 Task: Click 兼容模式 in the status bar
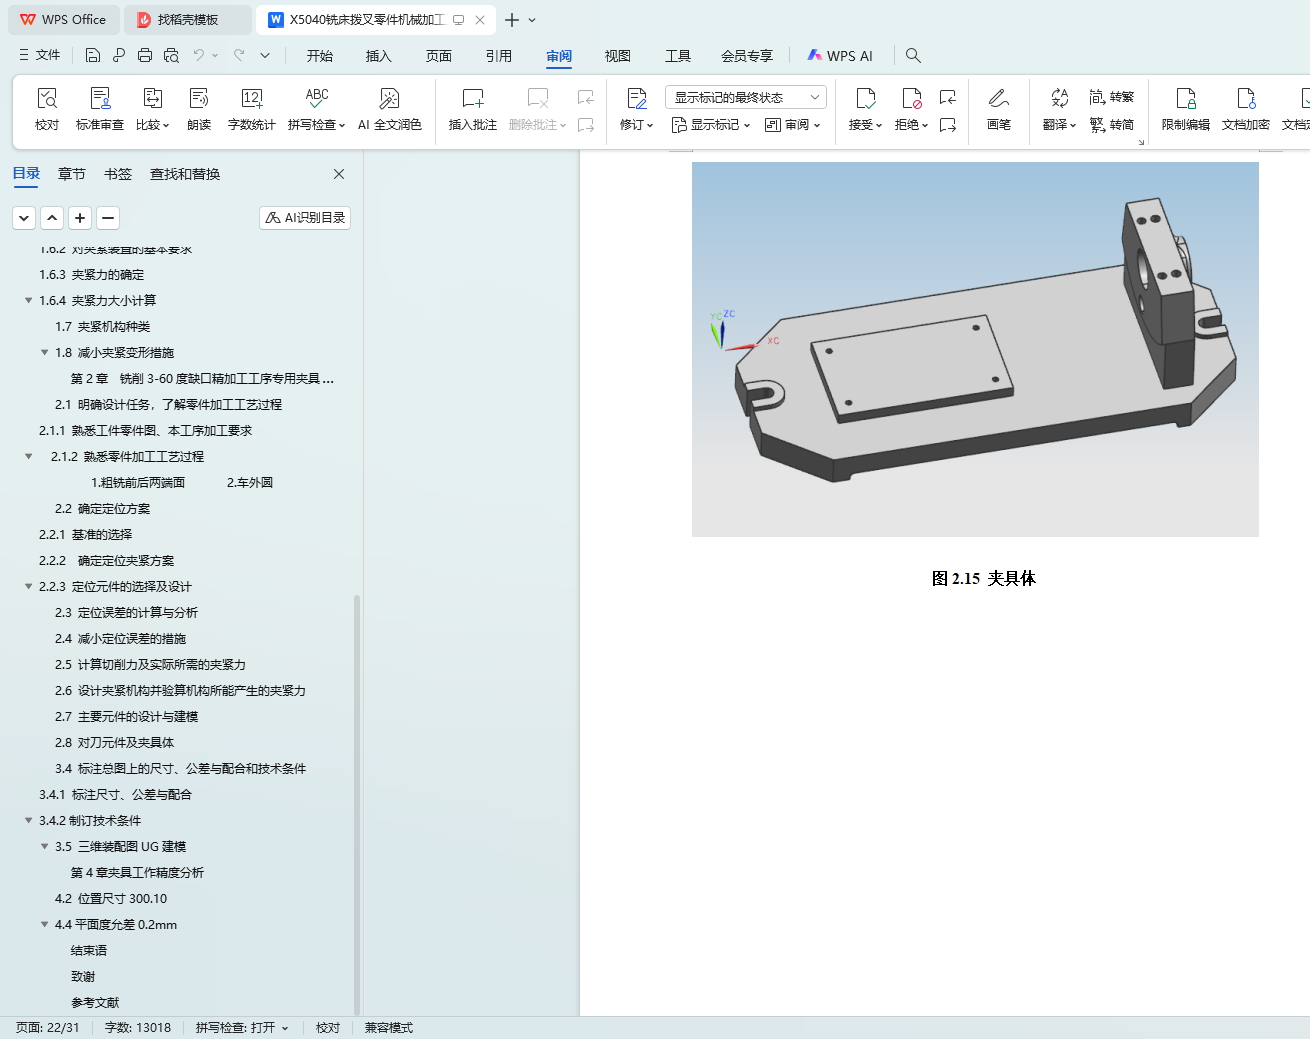pyautogui.click(x=389, y=1028)
